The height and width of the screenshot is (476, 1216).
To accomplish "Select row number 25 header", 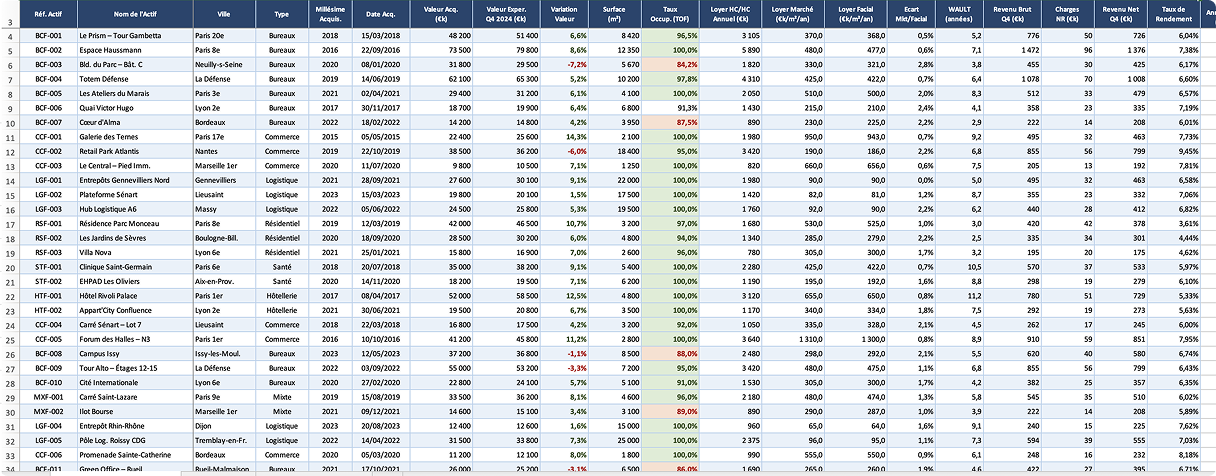I will (10, 339).
